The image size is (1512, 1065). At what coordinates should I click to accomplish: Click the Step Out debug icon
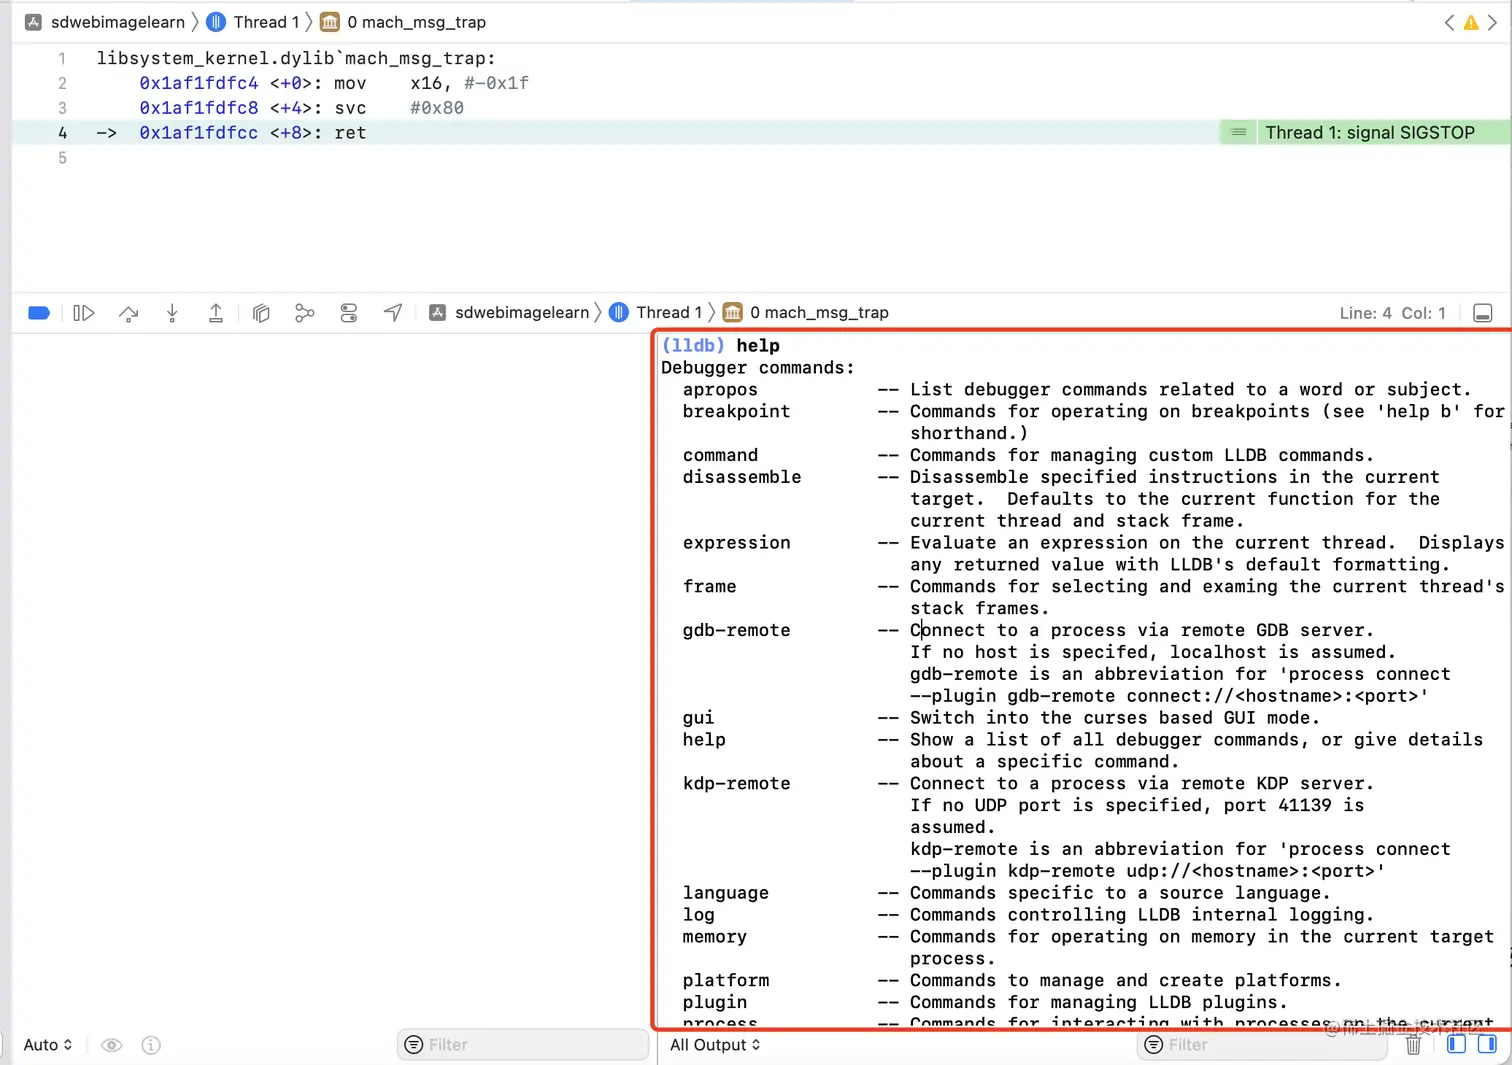215,313
